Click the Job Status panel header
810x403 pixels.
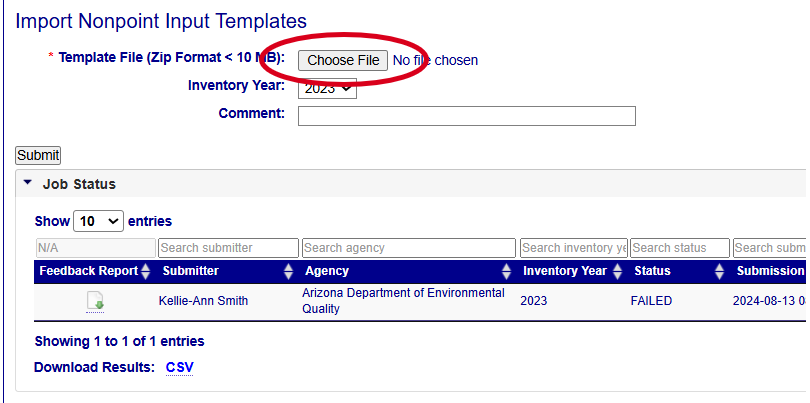tap(411, 184)
